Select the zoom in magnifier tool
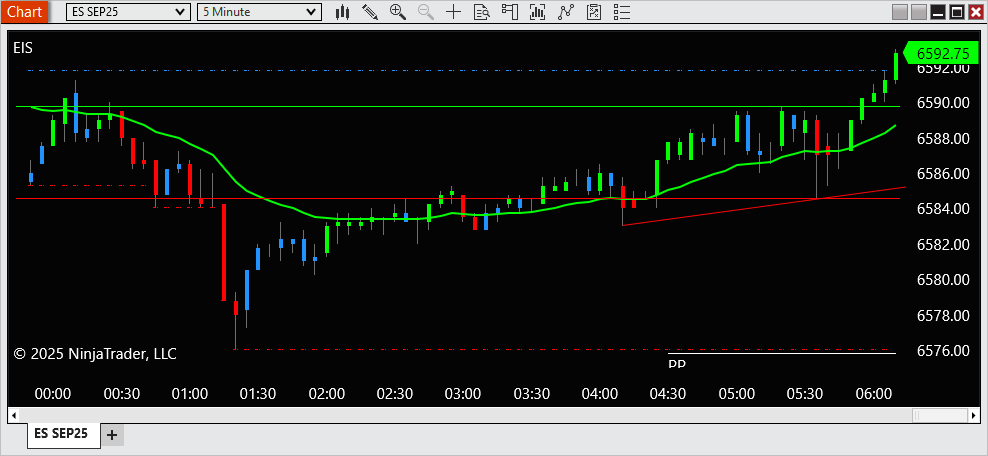The width and height of the screenshot is (988, 456). (398, 11)
